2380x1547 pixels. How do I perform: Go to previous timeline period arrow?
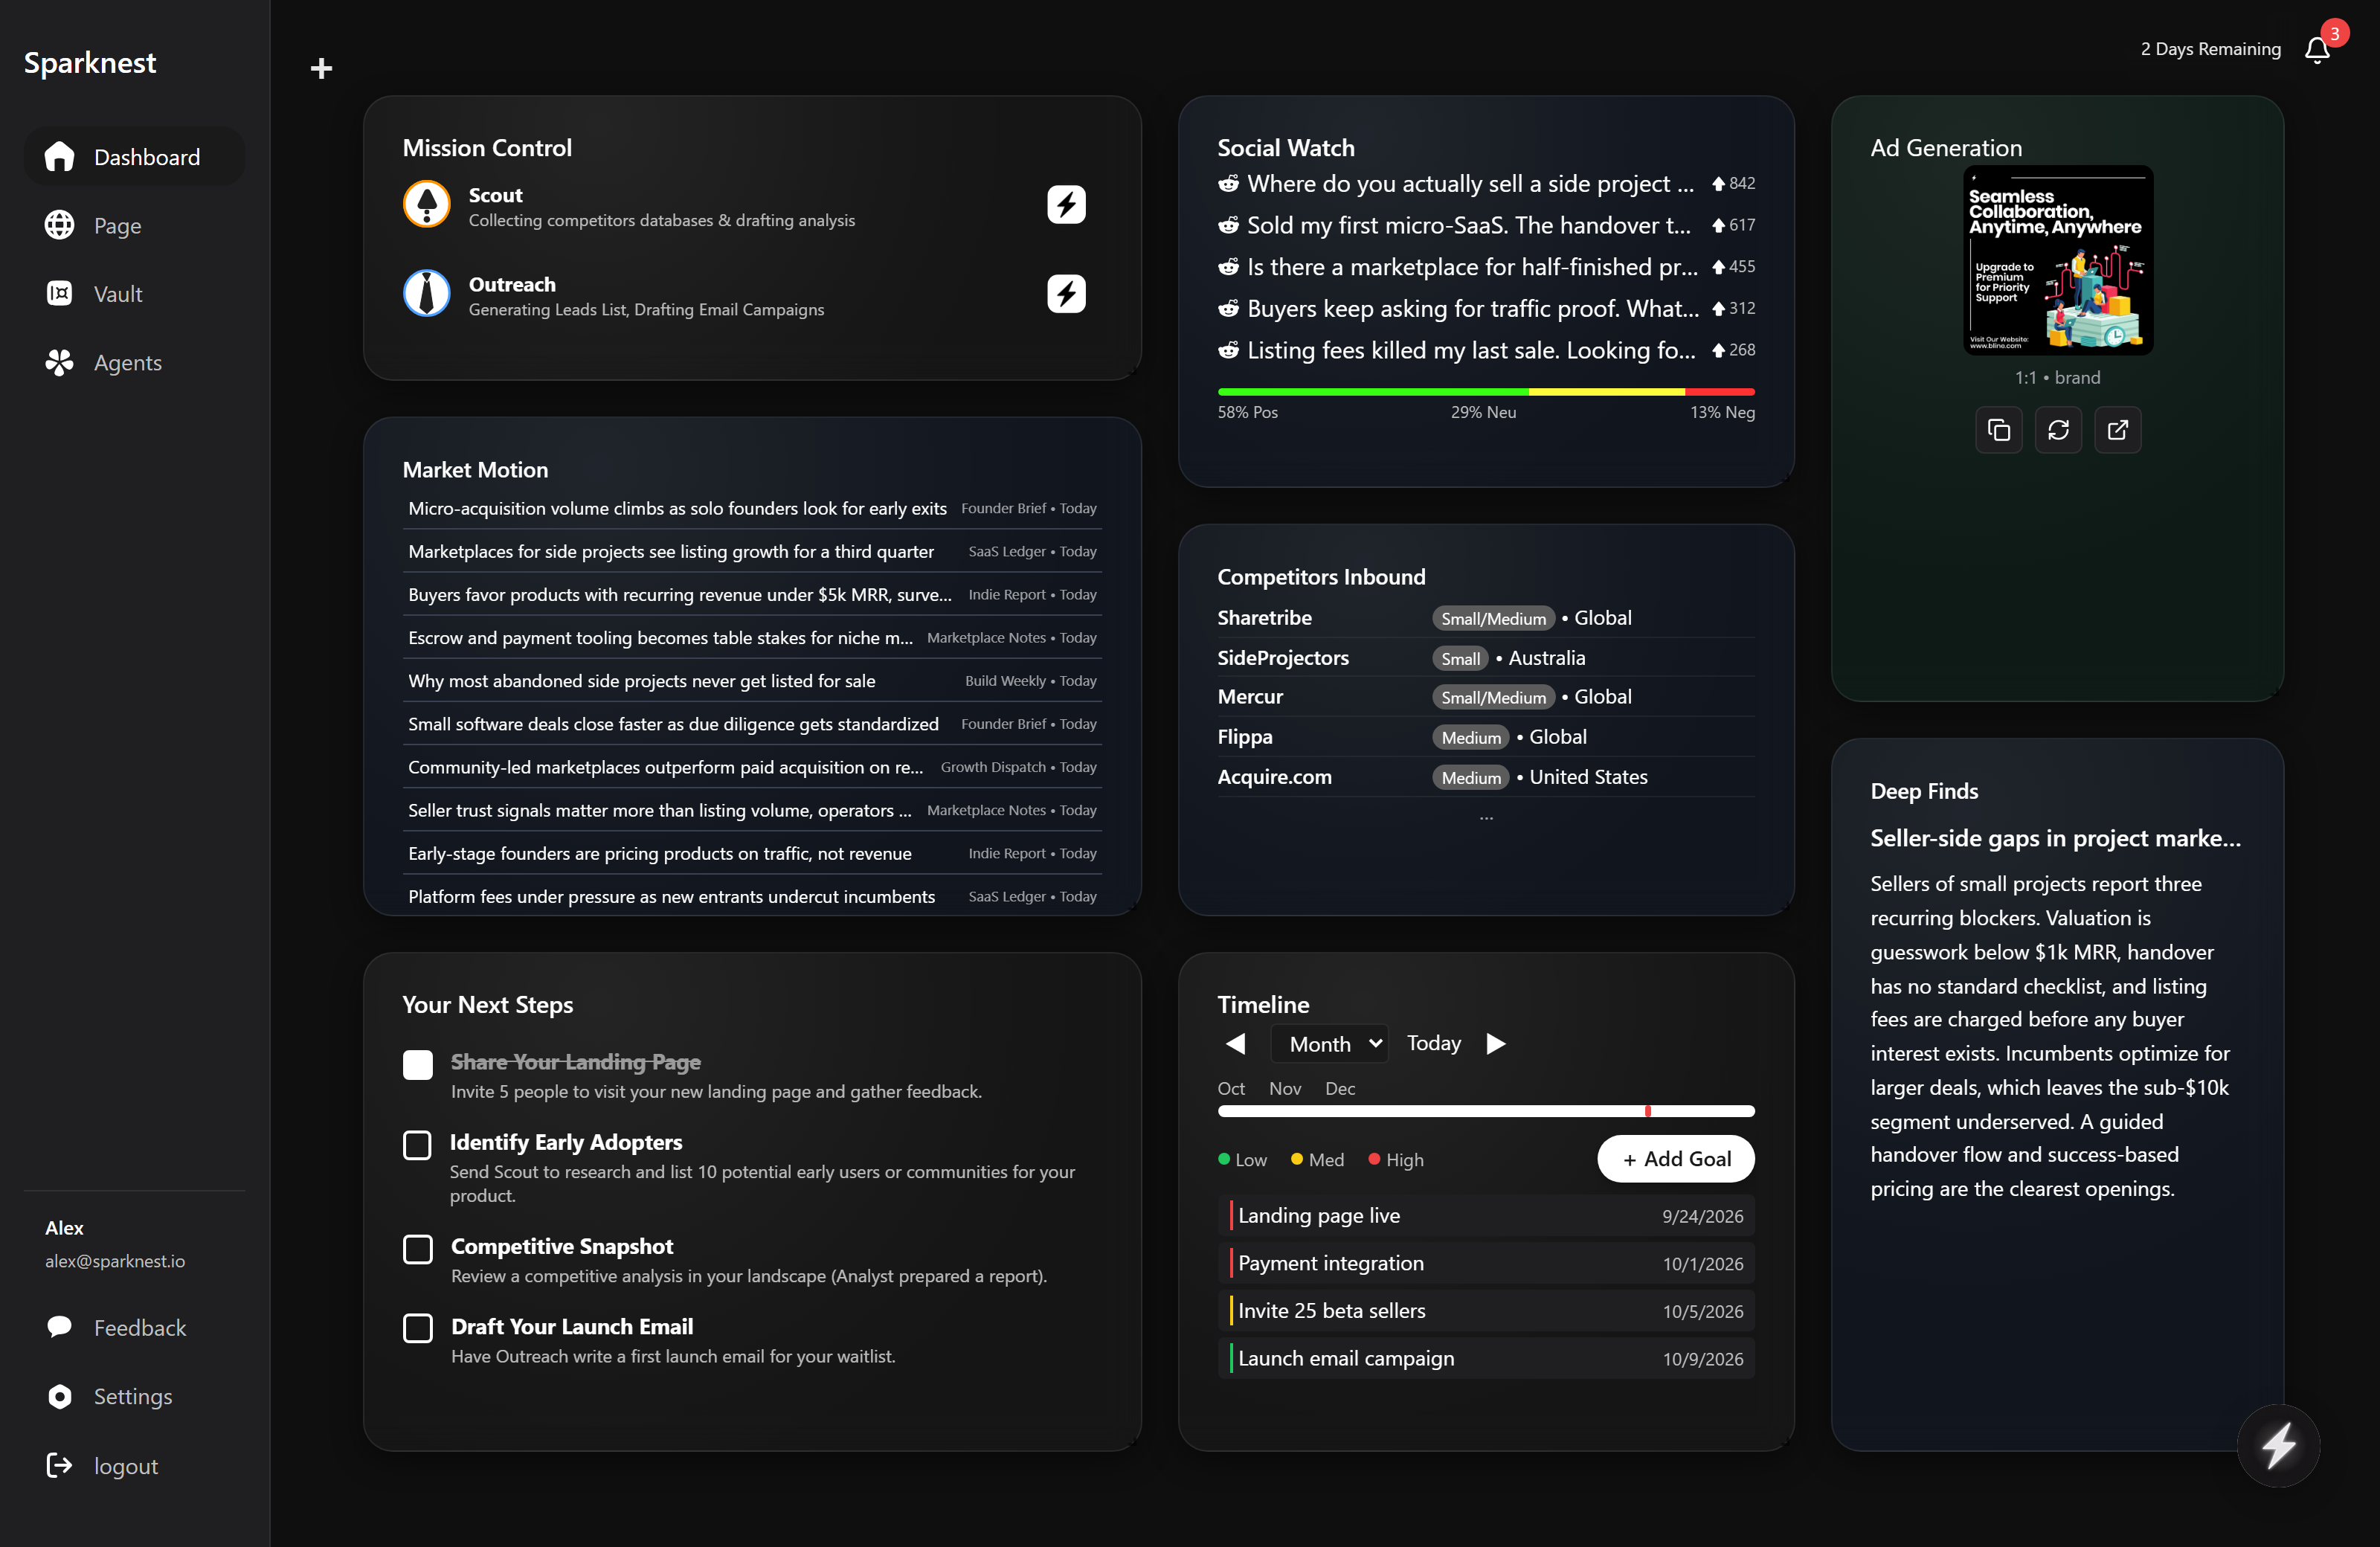click(1236, 1044)
